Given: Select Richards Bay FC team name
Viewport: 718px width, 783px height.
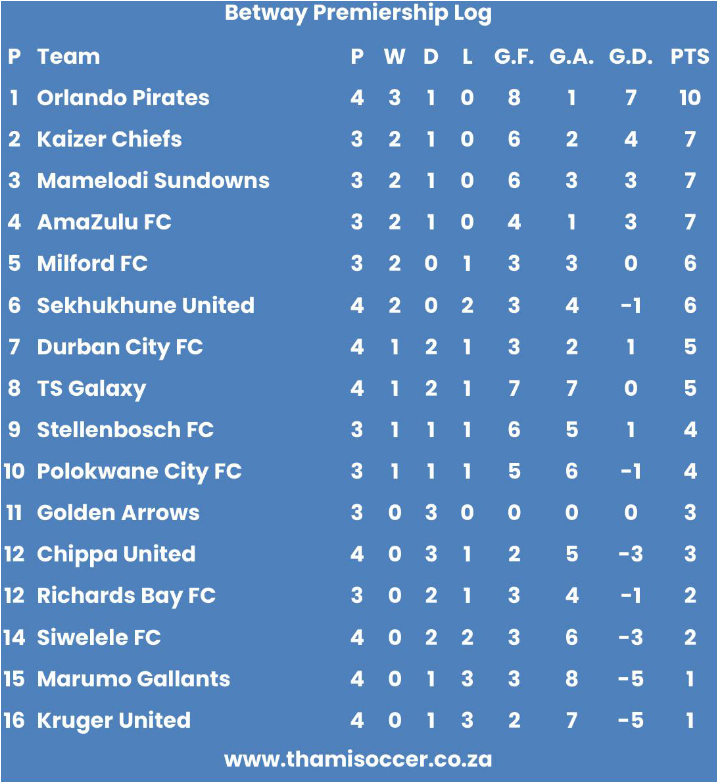Looking at the screenshot, I should point(126,596).
